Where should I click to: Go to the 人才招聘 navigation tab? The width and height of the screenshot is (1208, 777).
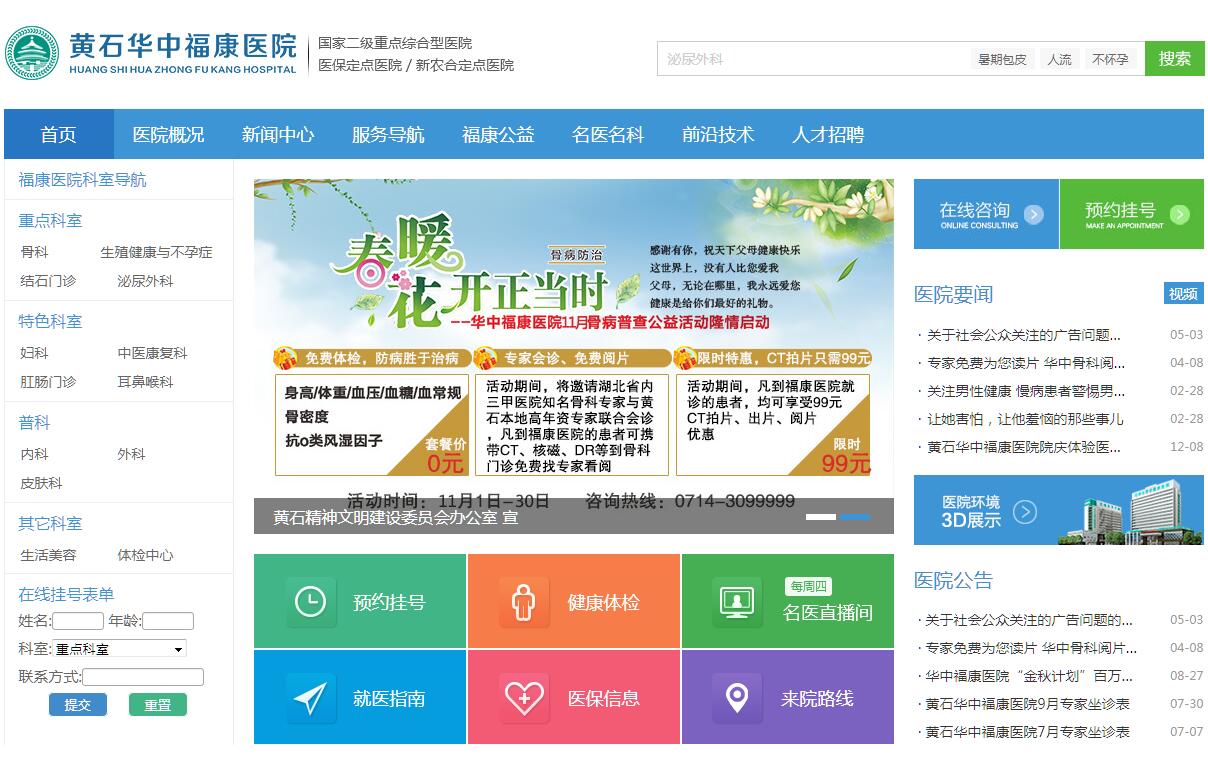tap(828, 135)
